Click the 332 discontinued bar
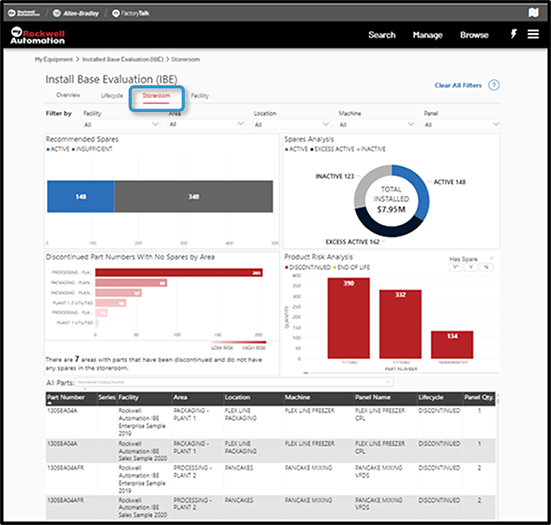Screen dimensions: 551x525 click(x=400, y=324)
